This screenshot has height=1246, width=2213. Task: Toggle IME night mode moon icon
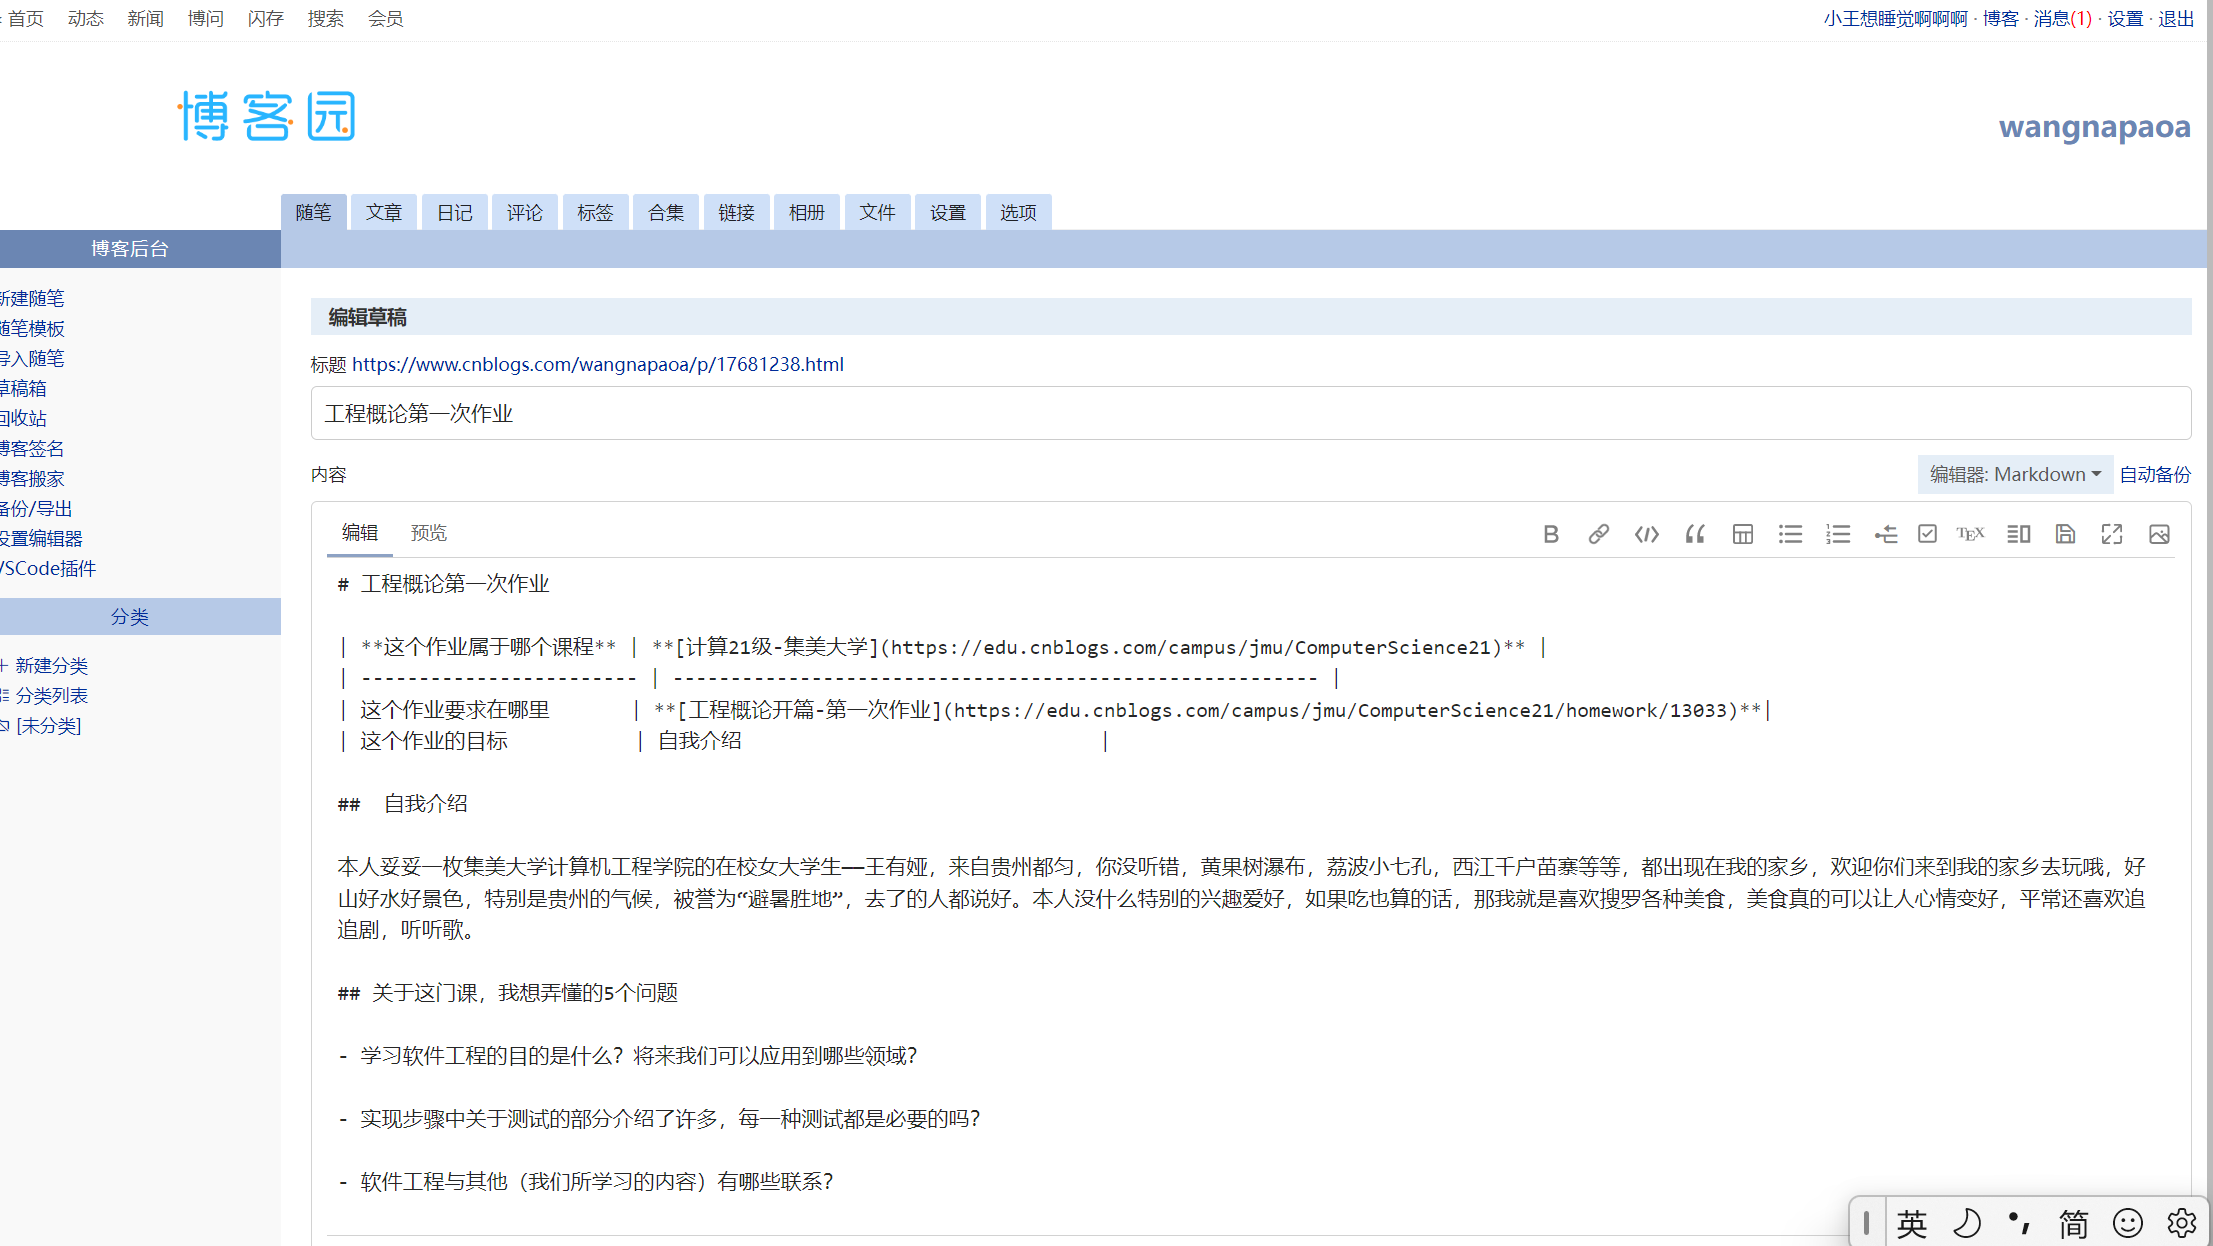1966,1223
